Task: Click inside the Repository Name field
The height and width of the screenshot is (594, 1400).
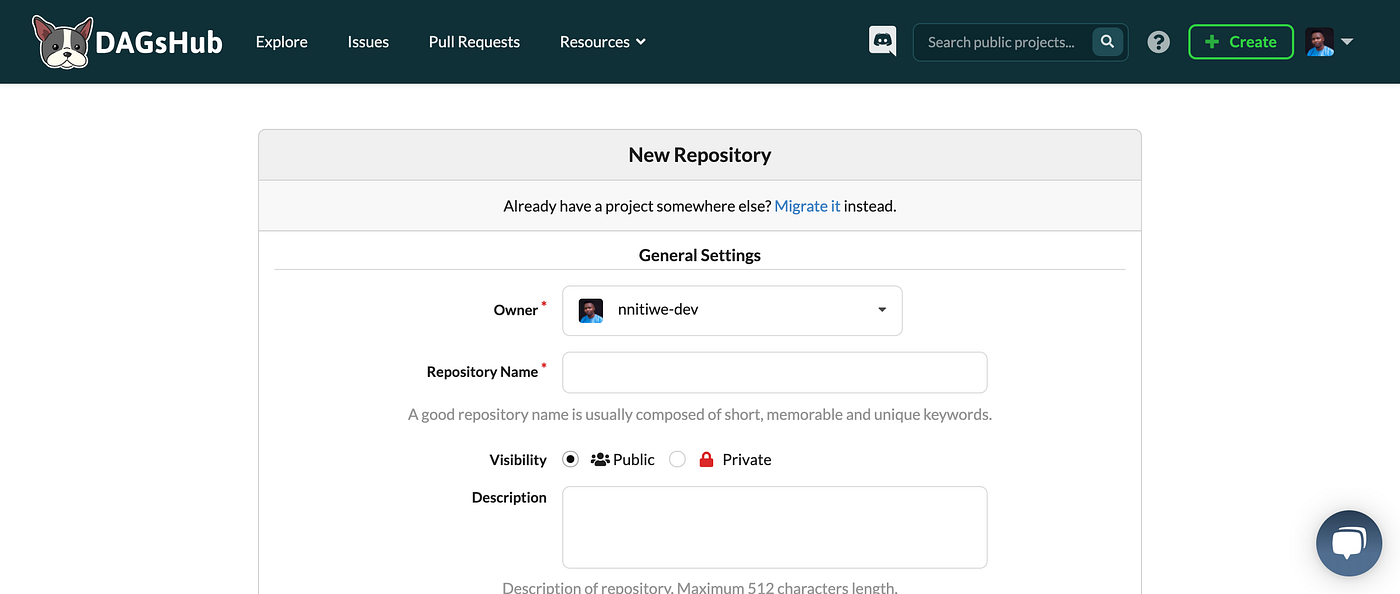Action: pos(774,372)
